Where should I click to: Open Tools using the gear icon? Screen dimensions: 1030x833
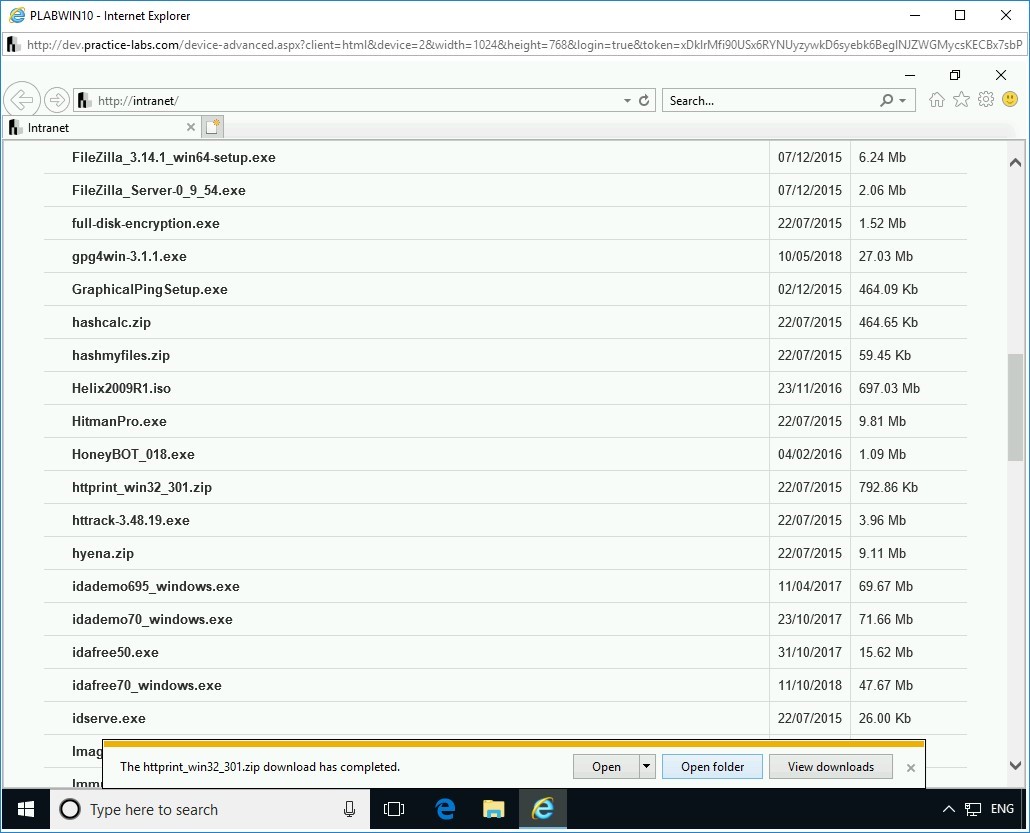[986, 100]
